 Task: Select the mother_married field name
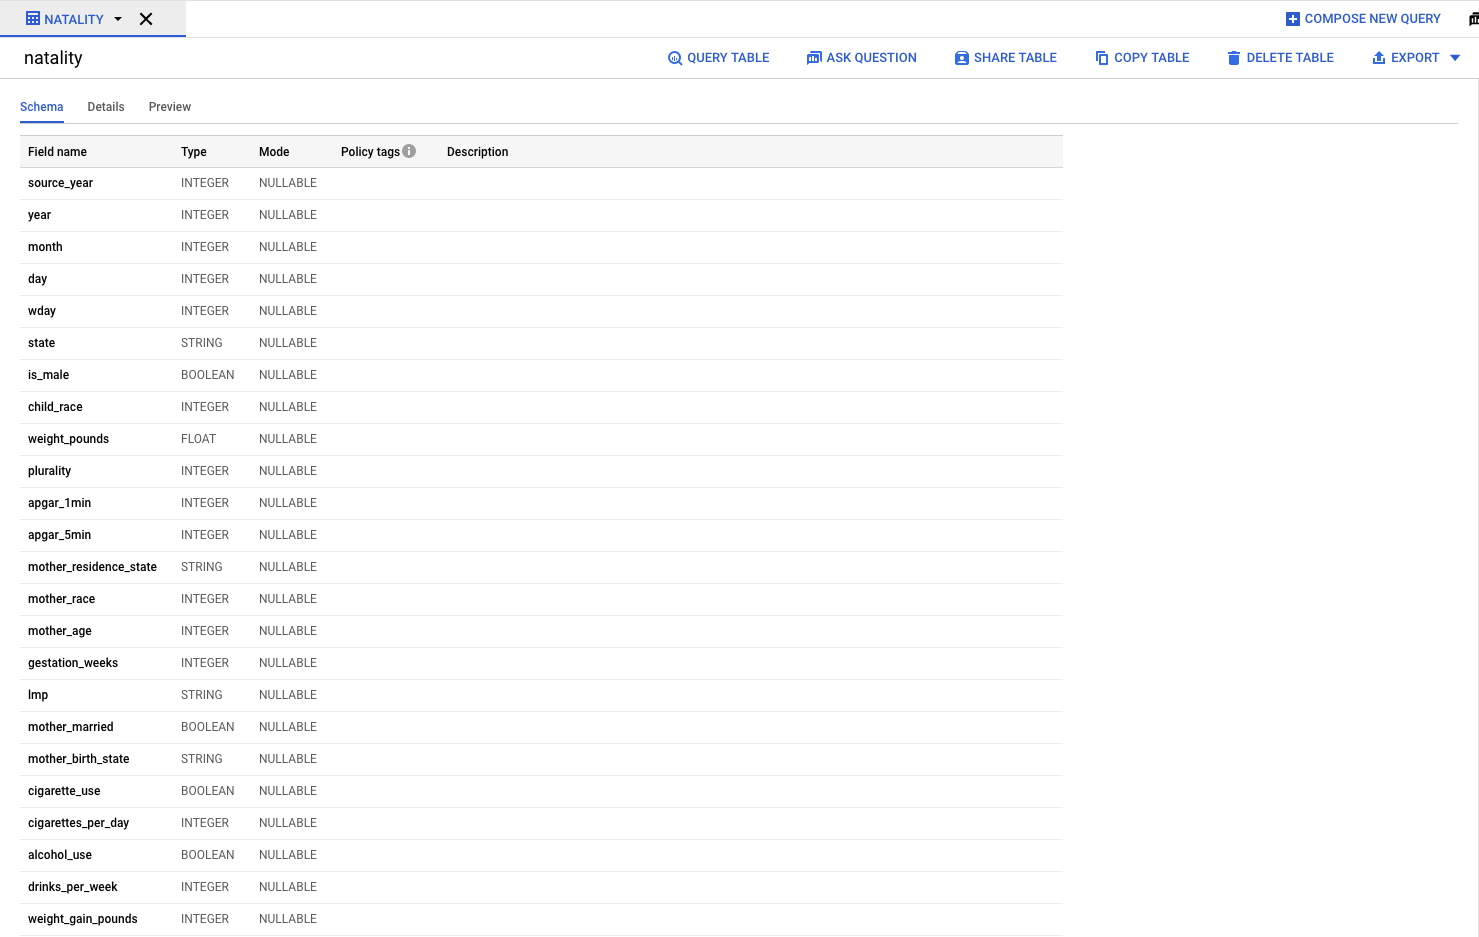70,727
